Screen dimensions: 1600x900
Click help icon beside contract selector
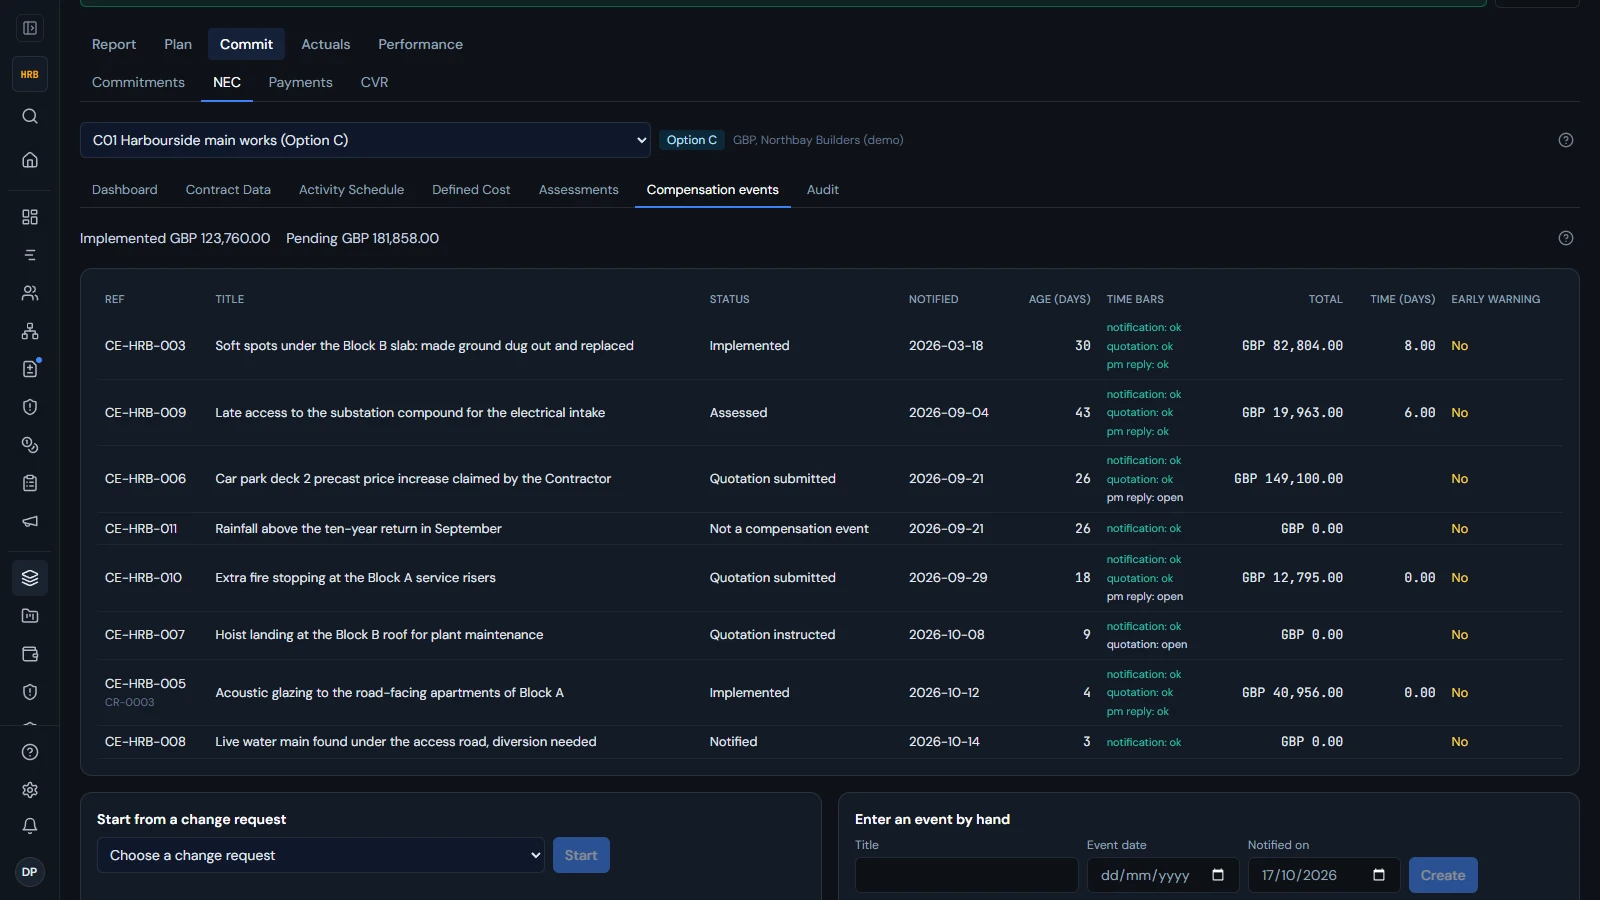(x=1566, y=140)
